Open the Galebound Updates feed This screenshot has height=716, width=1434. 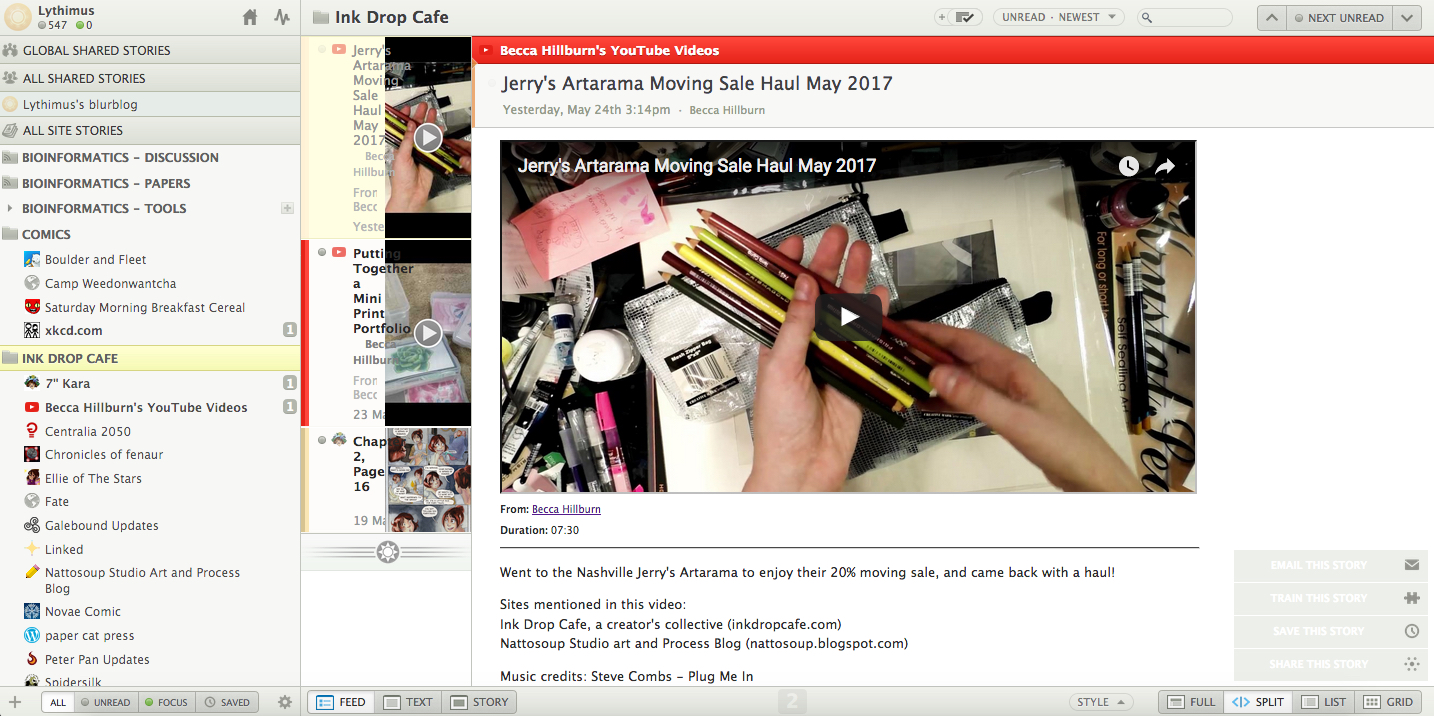point(101,525)
